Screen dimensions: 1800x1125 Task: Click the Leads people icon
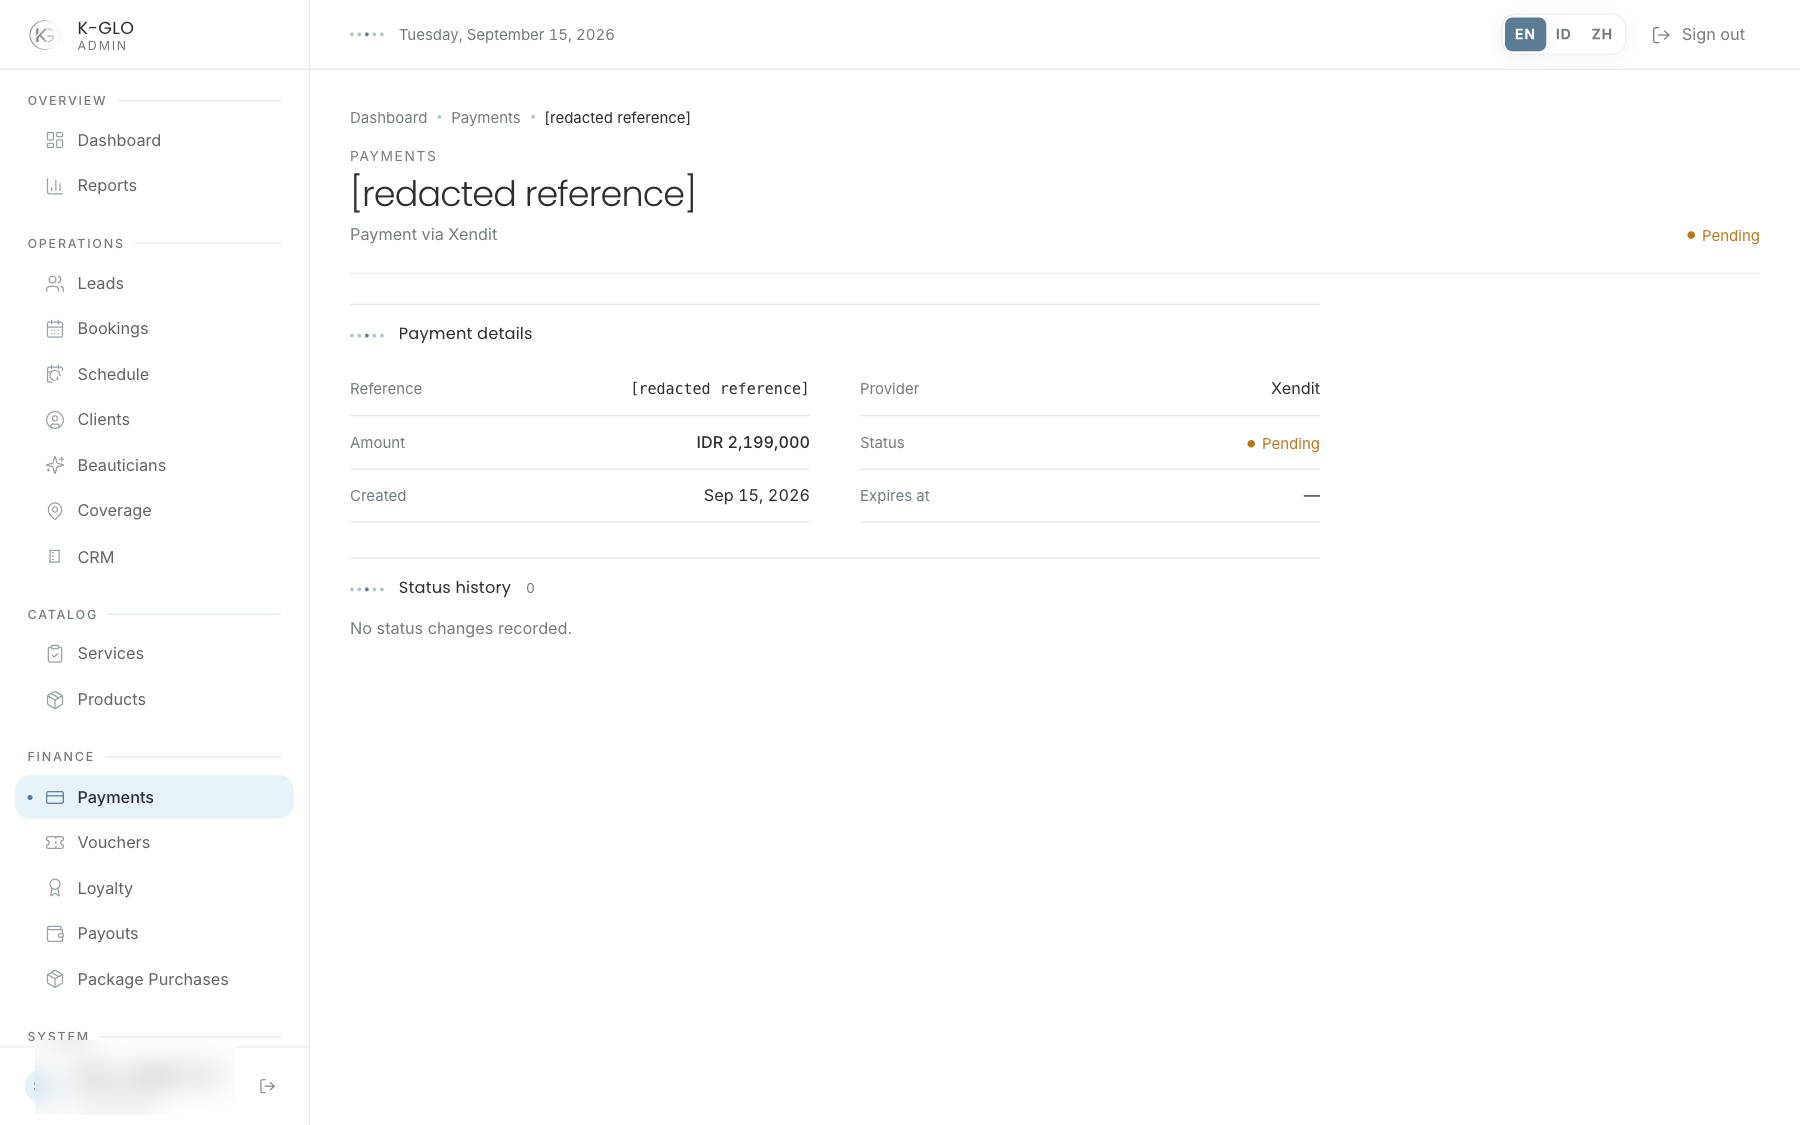click(x=55, y=284)
